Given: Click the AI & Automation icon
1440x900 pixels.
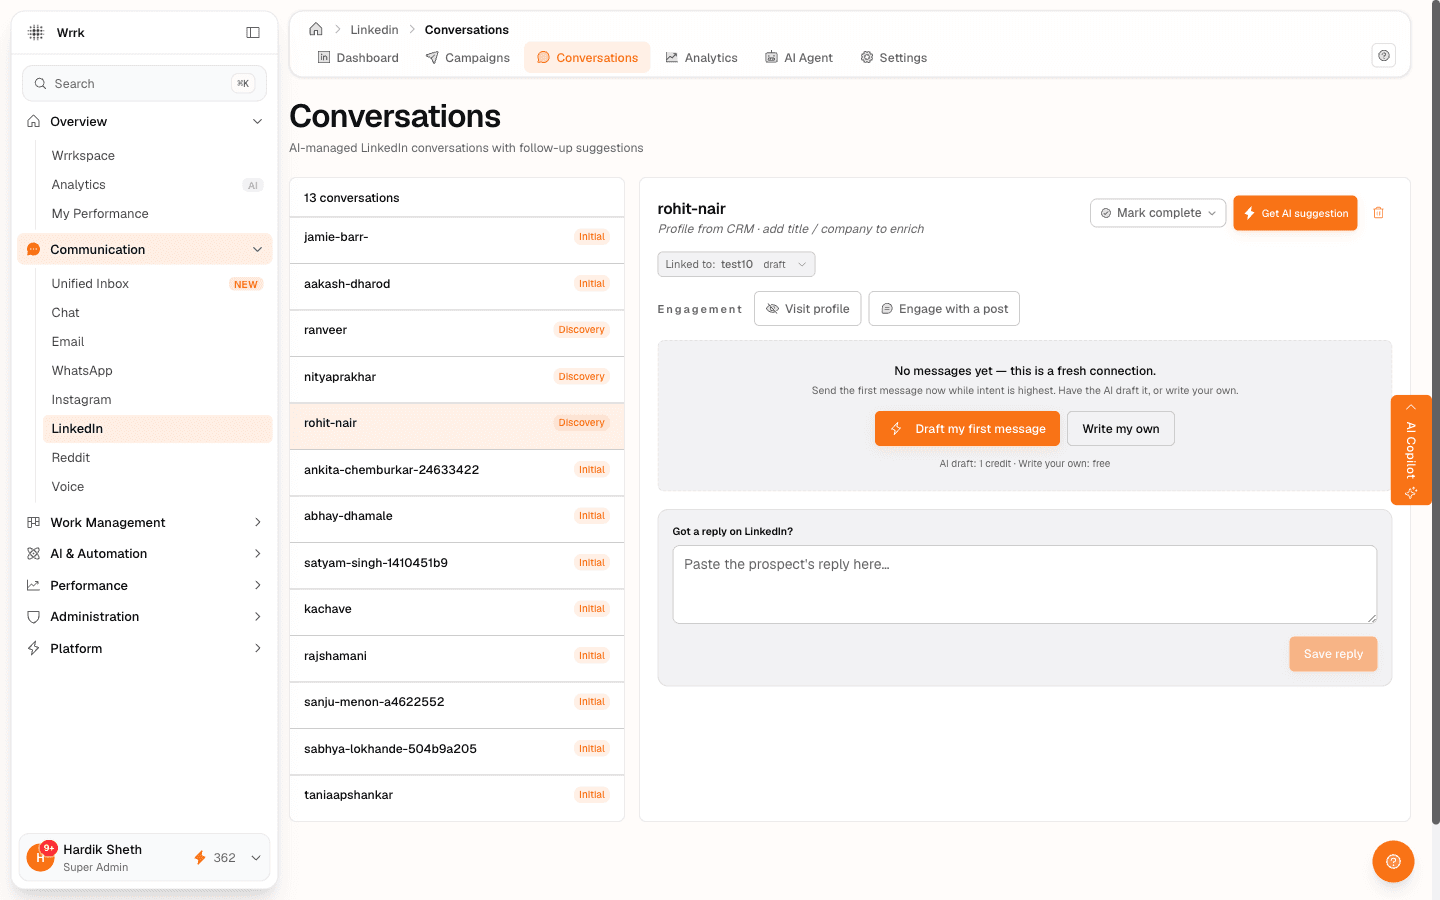Looking at the screenshot, I should click(34, 553).
